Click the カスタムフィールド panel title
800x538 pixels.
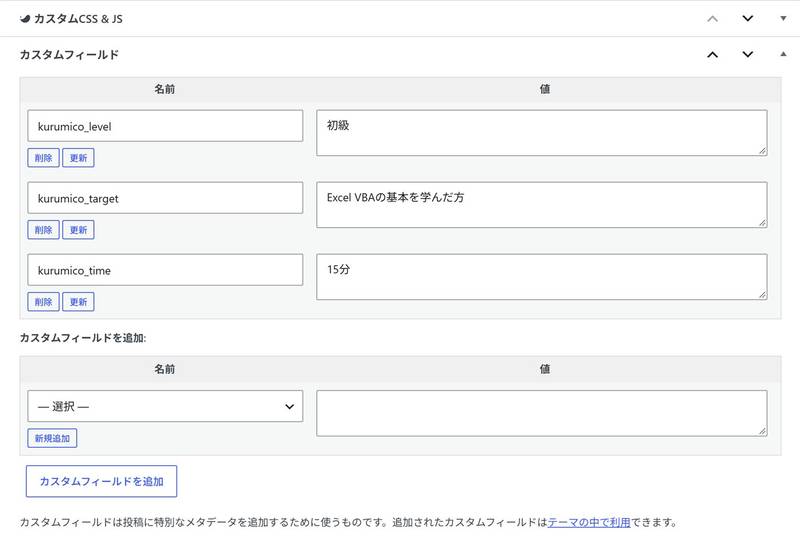click(x=69, y=55)
